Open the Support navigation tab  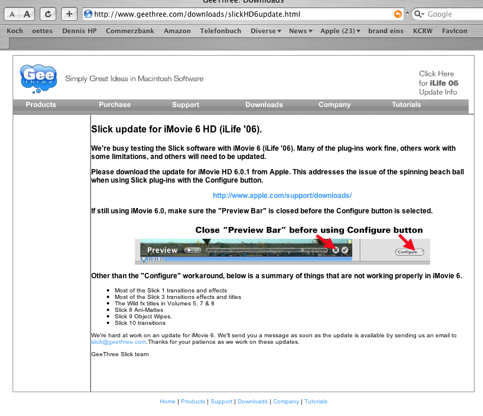tap(186, 105)
